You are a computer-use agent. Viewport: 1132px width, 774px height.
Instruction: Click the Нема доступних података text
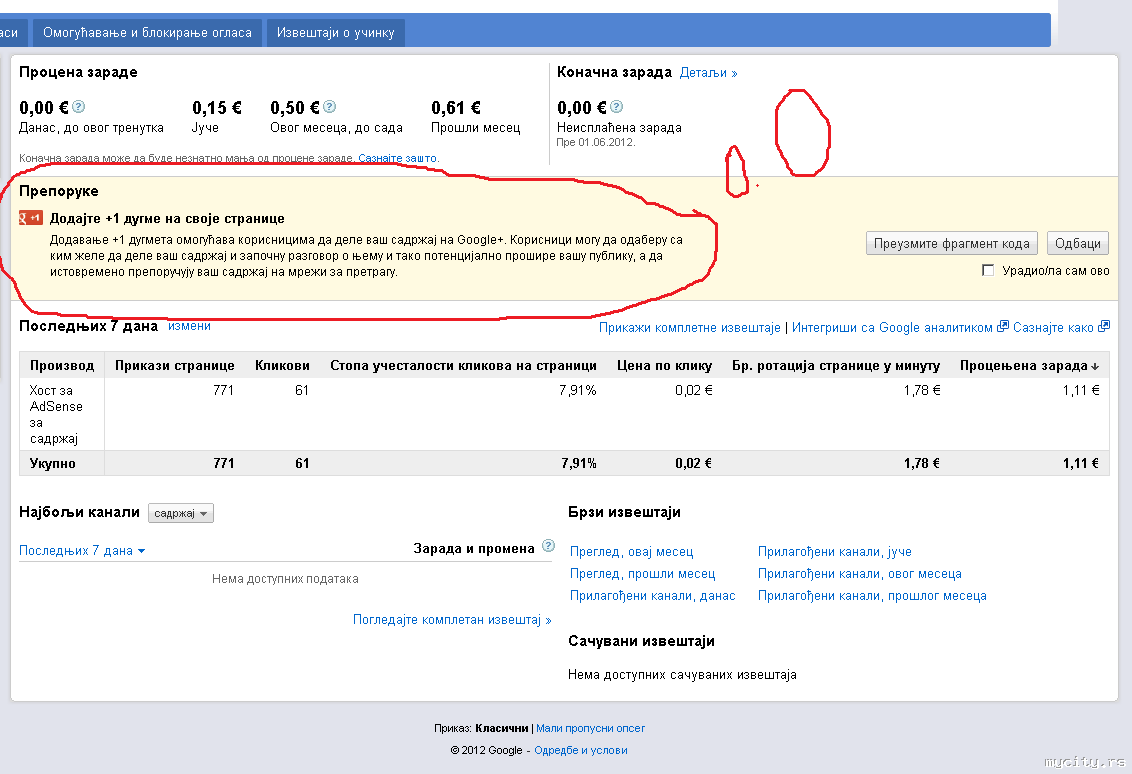285,578
